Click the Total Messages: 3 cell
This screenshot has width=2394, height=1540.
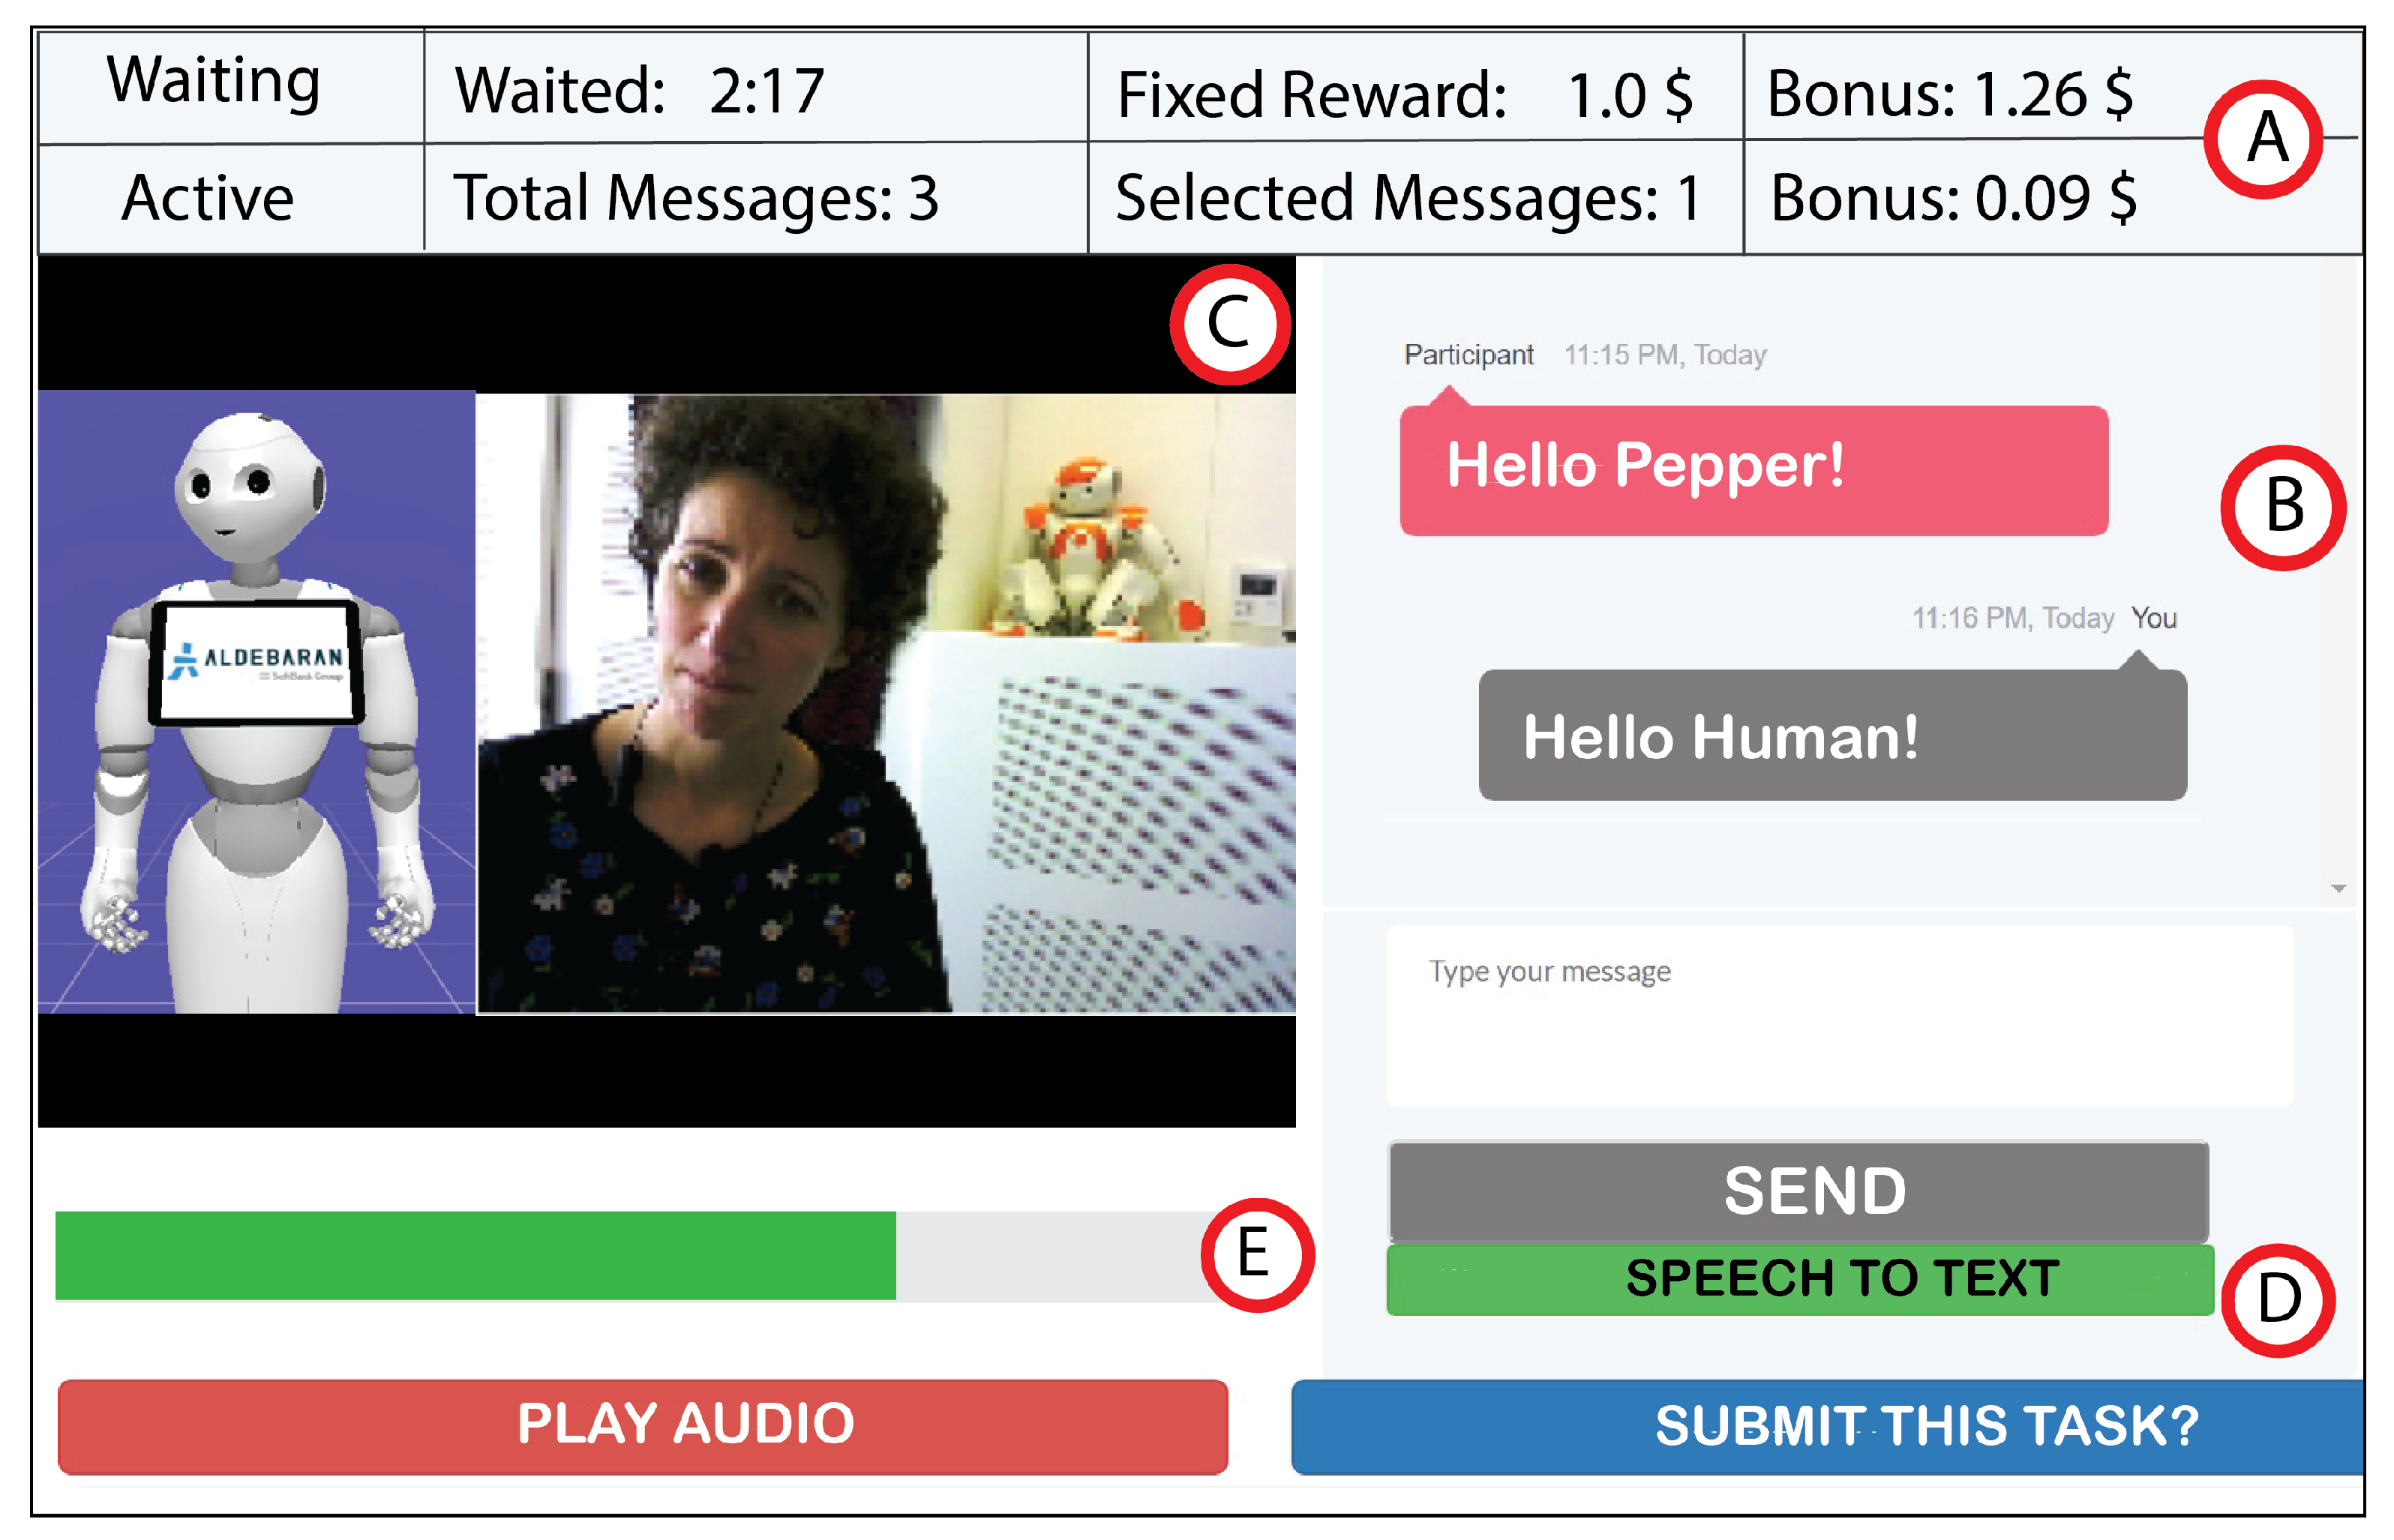point(756,198)
